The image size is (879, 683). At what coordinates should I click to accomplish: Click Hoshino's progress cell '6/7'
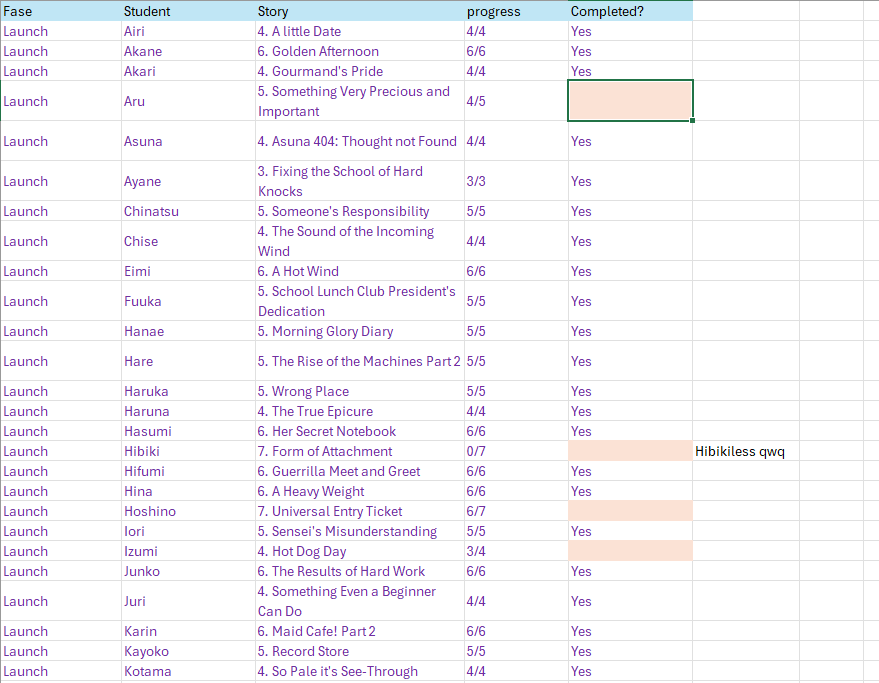pyautogui.click(x=516, y=511)
